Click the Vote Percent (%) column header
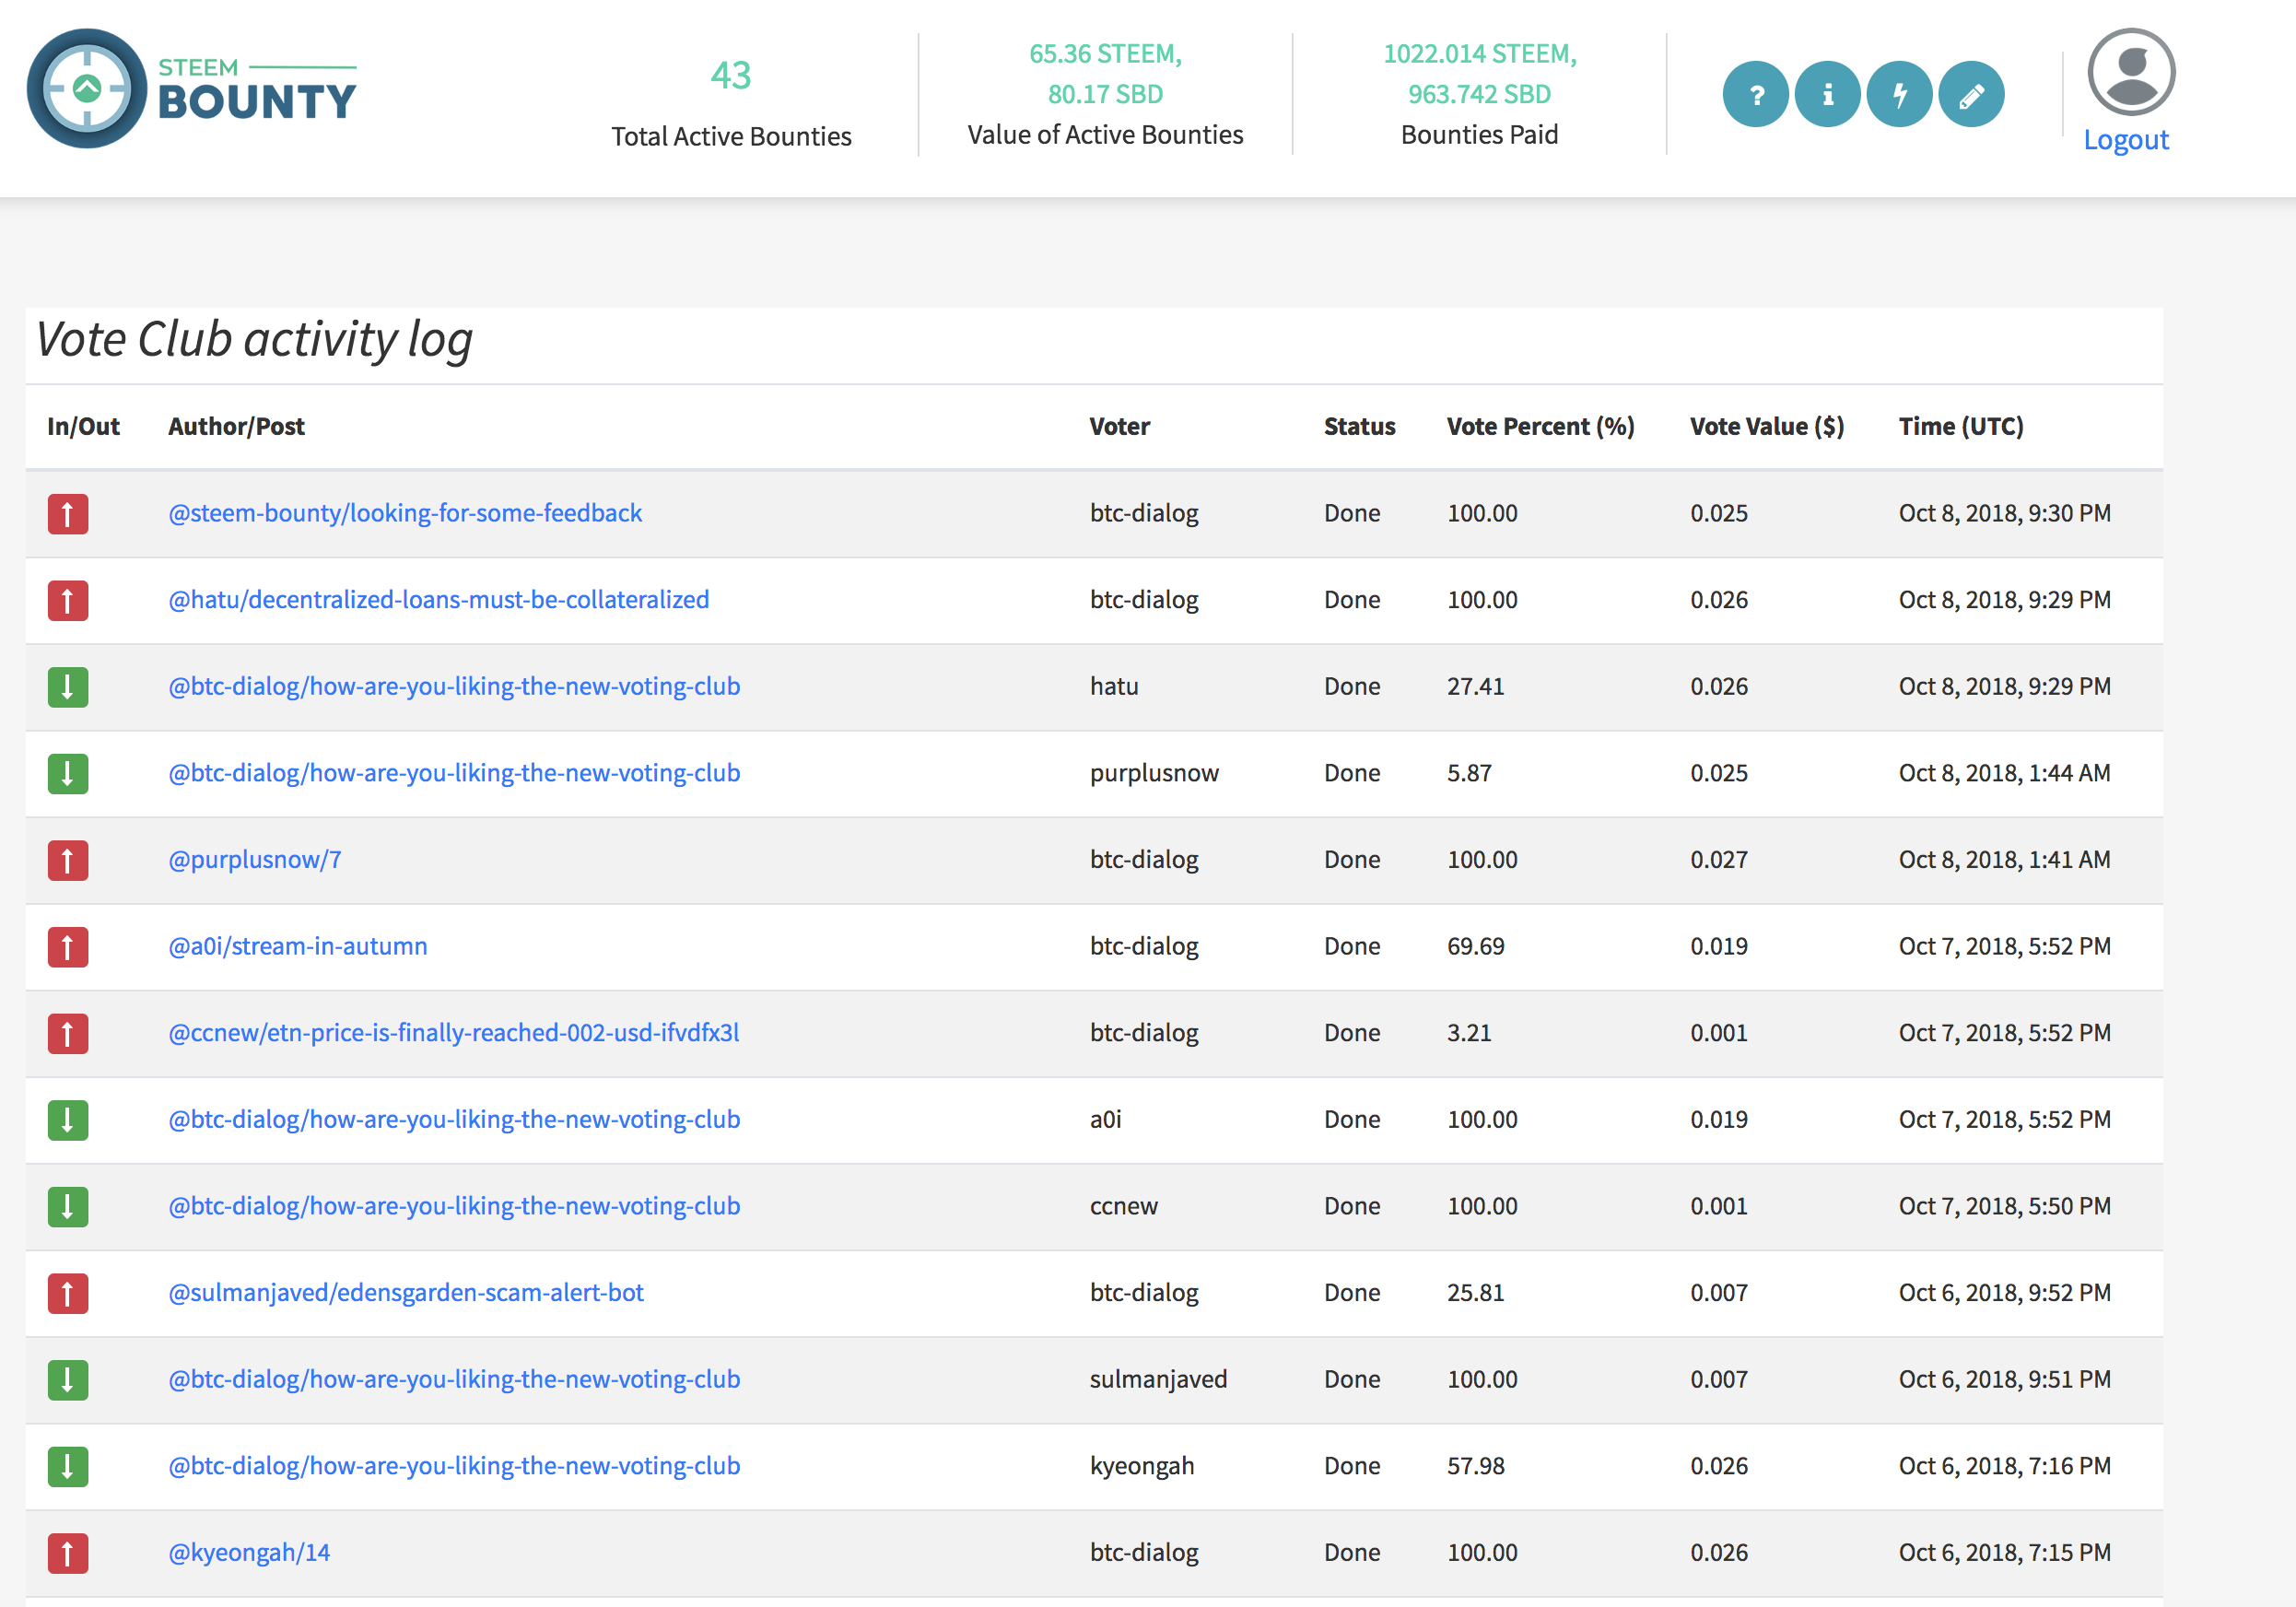The width and height of the screenshot is (2296, 1607). pos(1540,427)
